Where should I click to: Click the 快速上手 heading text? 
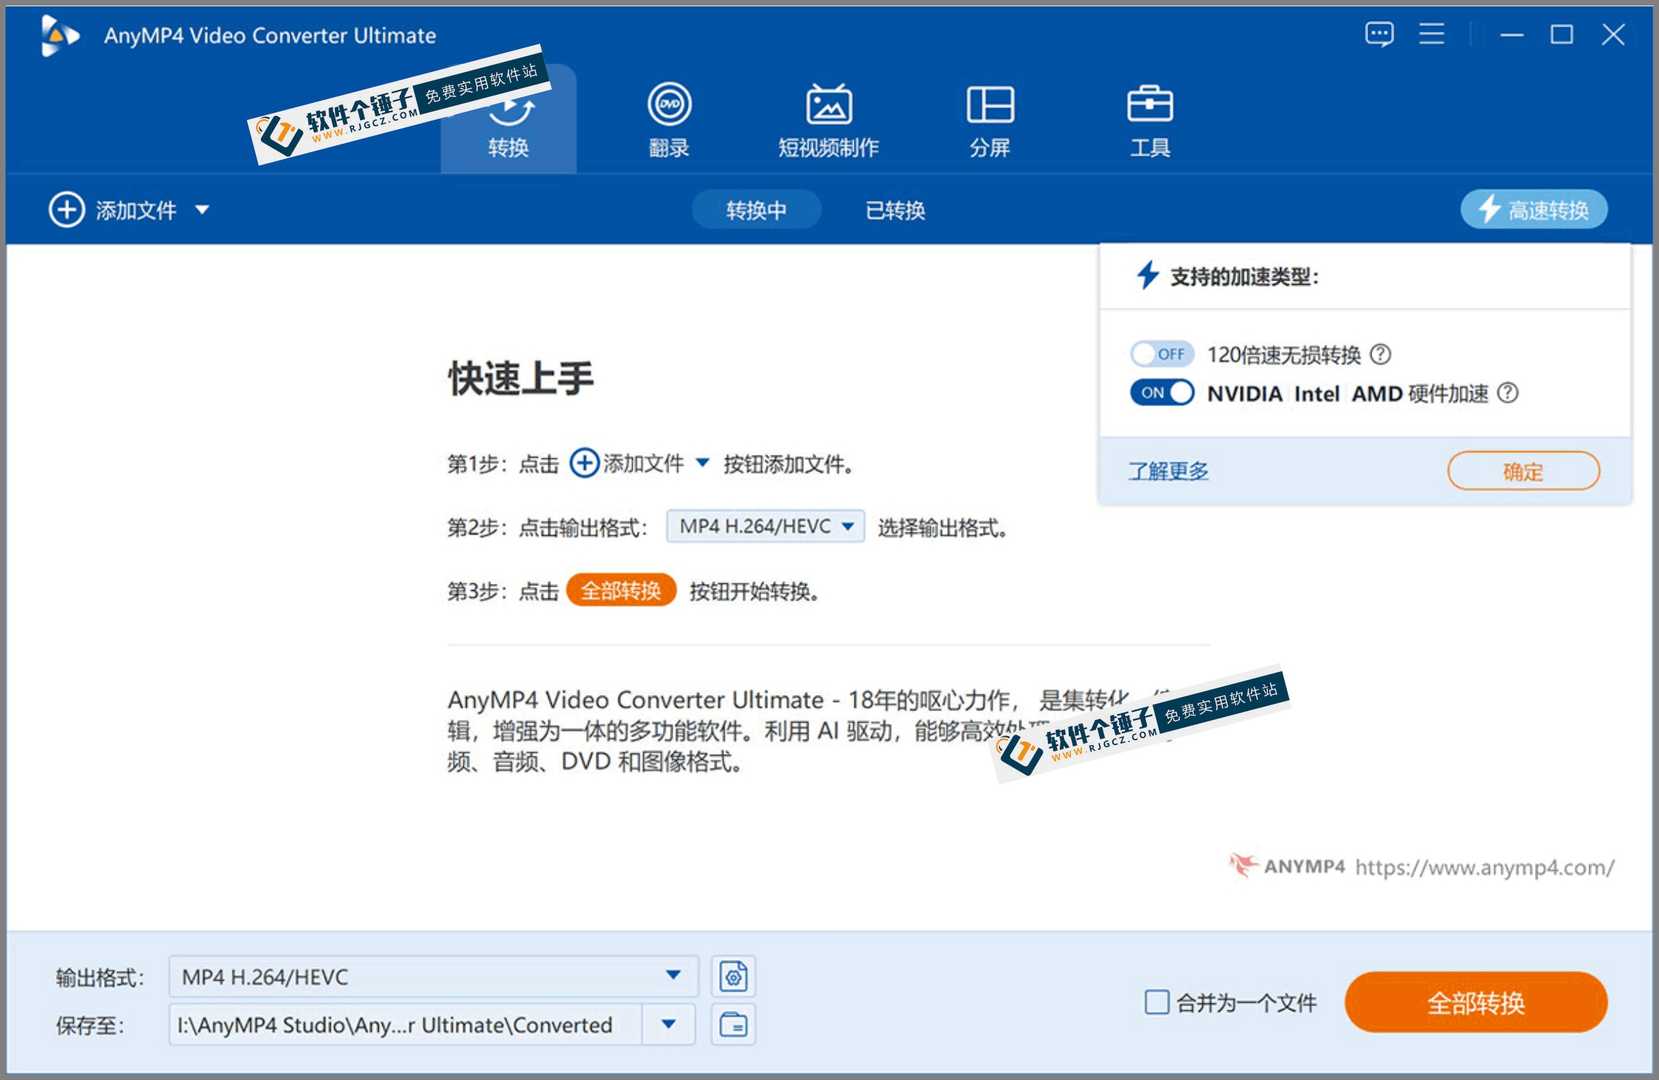520,379
